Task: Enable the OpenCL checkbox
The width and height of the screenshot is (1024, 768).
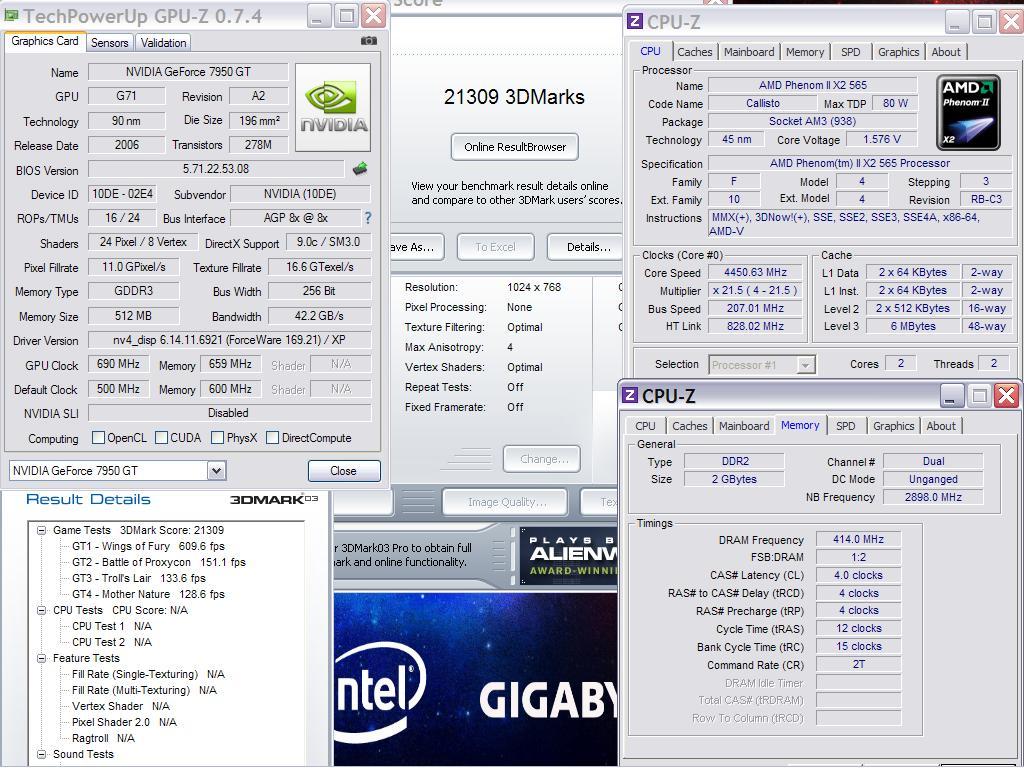Action: point(99,438)
